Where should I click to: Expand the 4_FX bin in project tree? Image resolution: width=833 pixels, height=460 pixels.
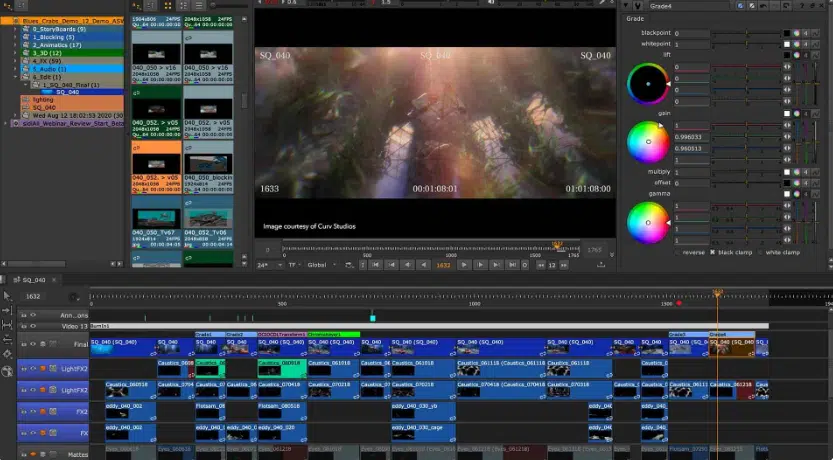pyautogui.click(x=16, y=61)
